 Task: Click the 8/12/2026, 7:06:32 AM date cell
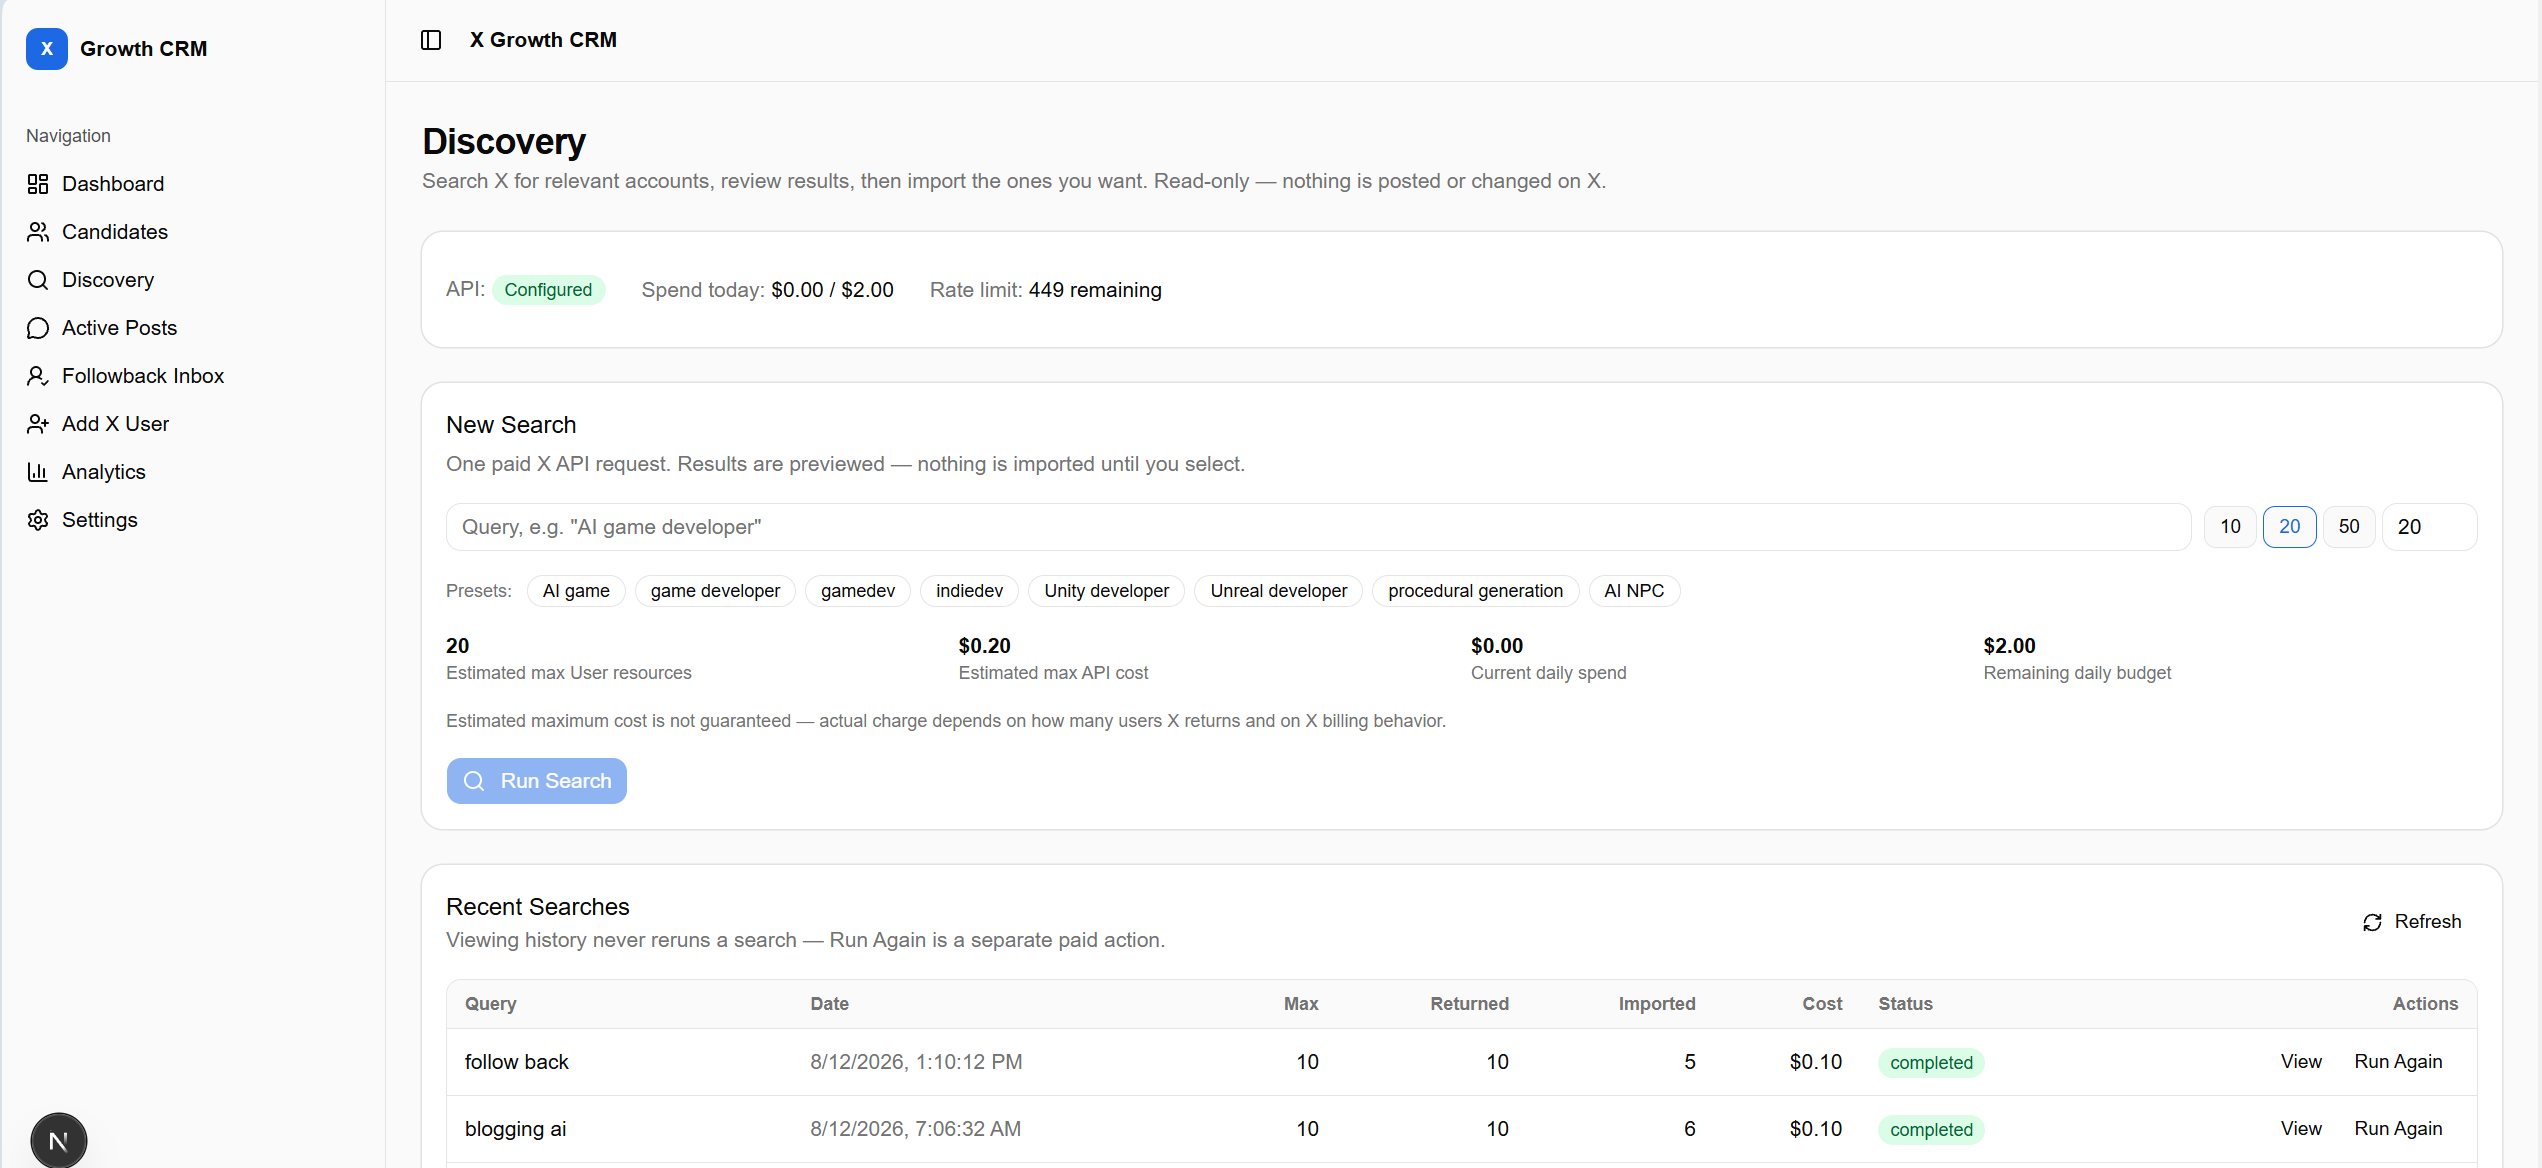[915, 1129]
